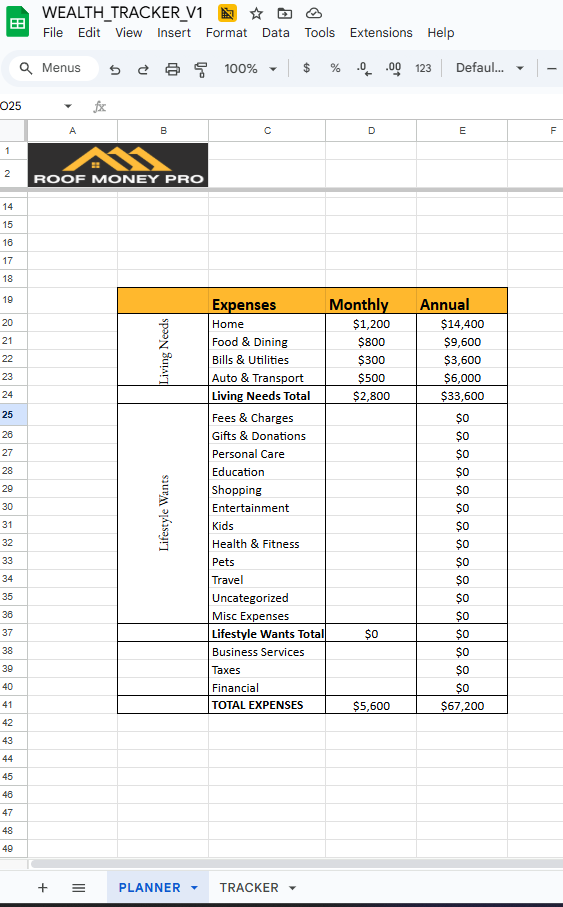Print the spreadsheet
Screen dimensions: 563x907
172,69
